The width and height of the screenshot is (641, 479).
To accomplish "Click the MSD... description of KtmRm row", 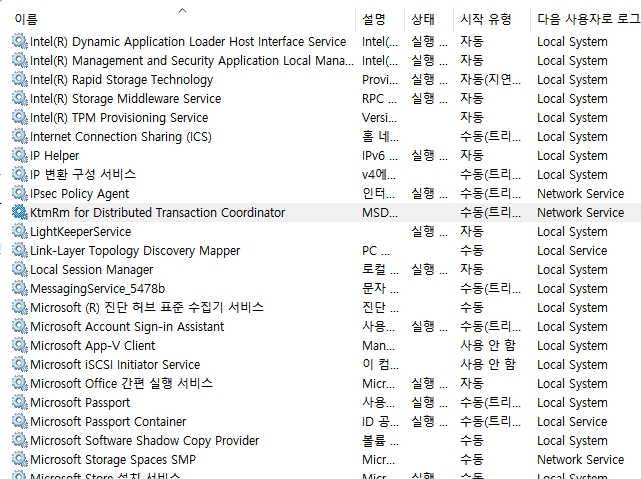I will tap(380, 213).
